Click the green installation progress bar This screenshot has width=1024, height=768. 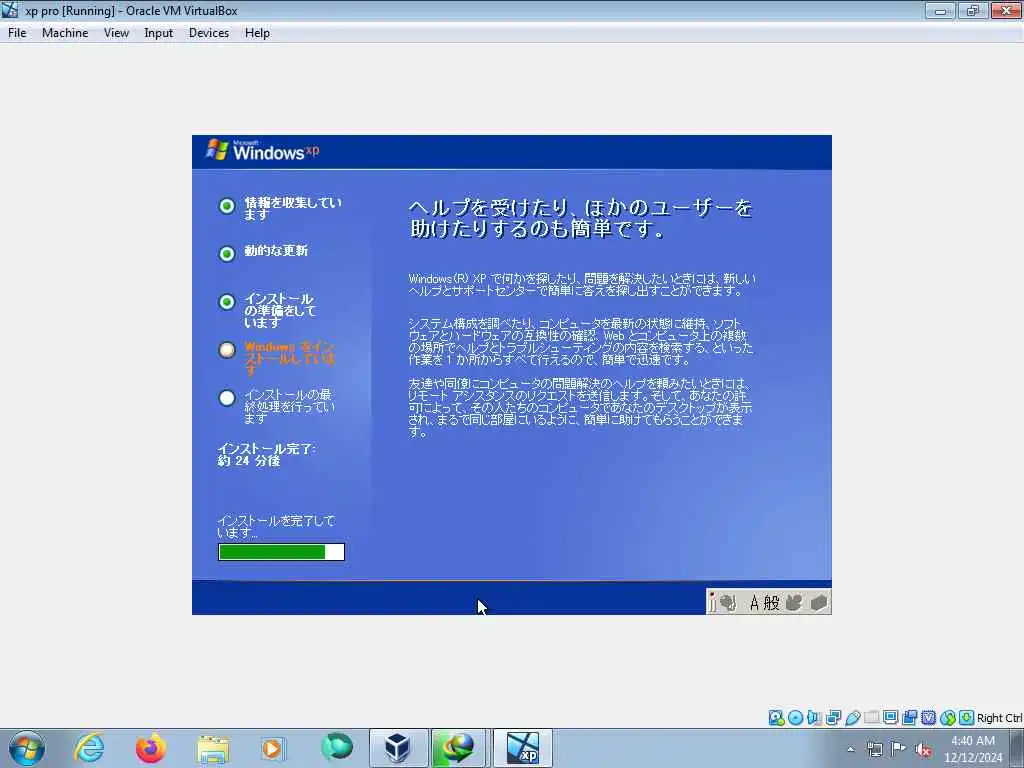[x=281, y=552]
